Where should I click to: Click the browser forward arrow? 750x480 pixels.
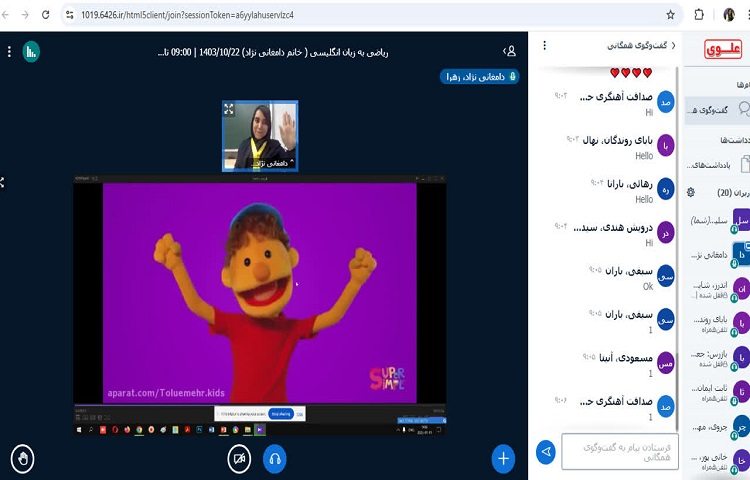(25, 15)
